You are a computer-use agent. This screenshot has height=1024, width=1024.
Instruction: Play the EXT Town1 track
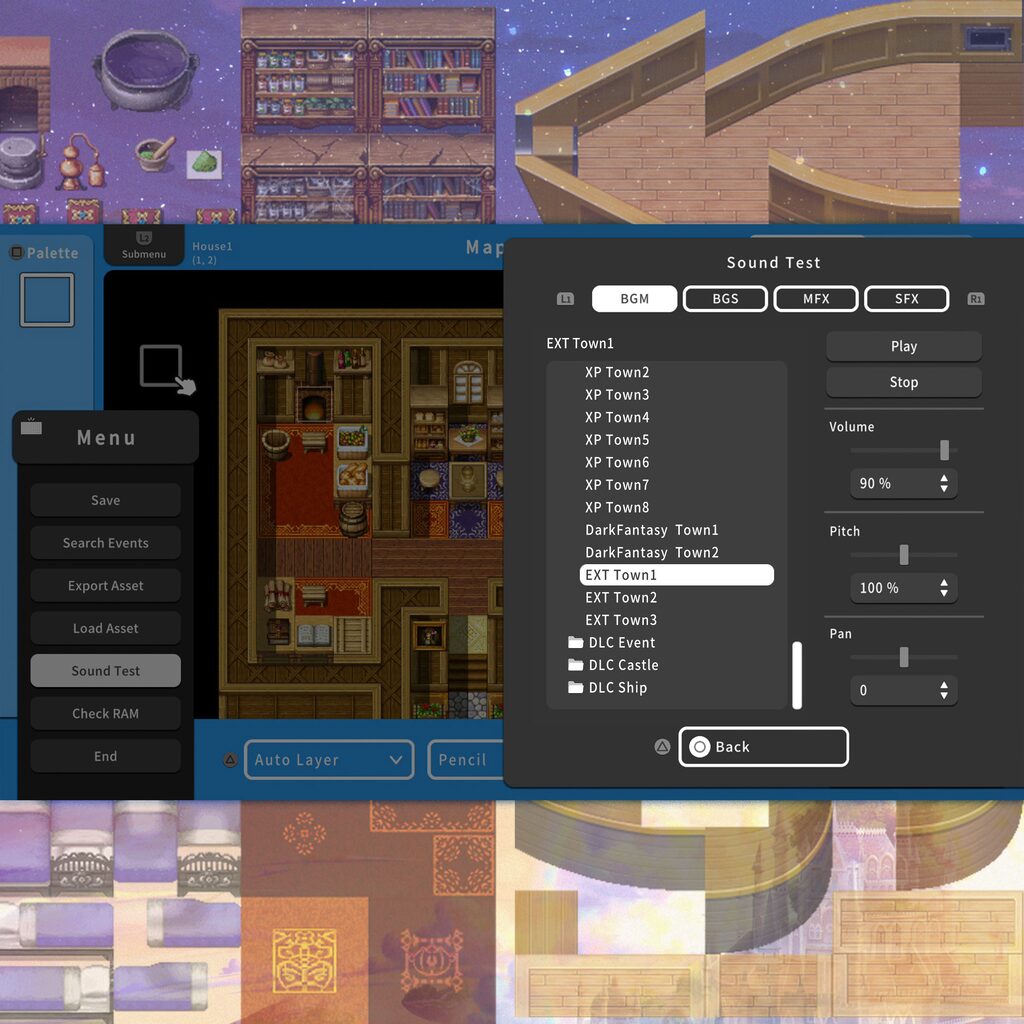[x=902, y=346]
